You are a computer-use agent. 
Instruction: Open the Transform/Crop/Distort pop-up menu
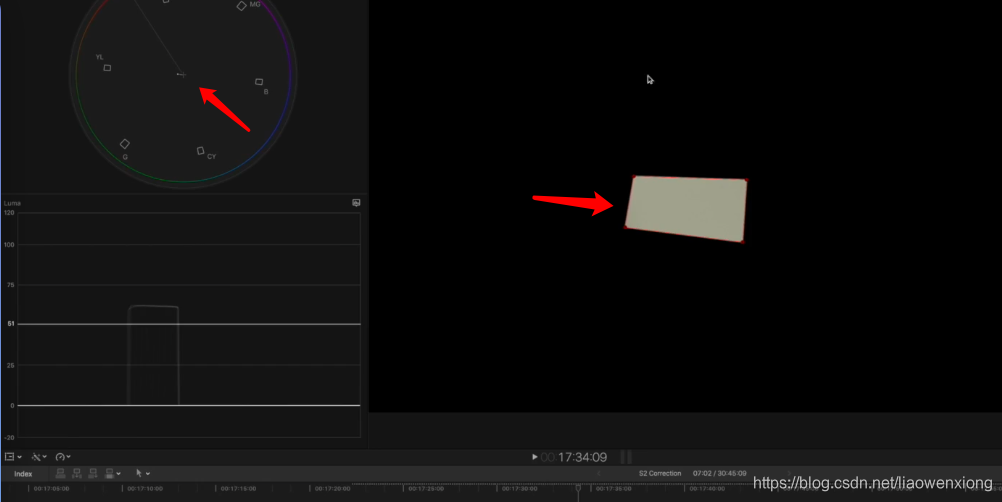pos(13,457)
